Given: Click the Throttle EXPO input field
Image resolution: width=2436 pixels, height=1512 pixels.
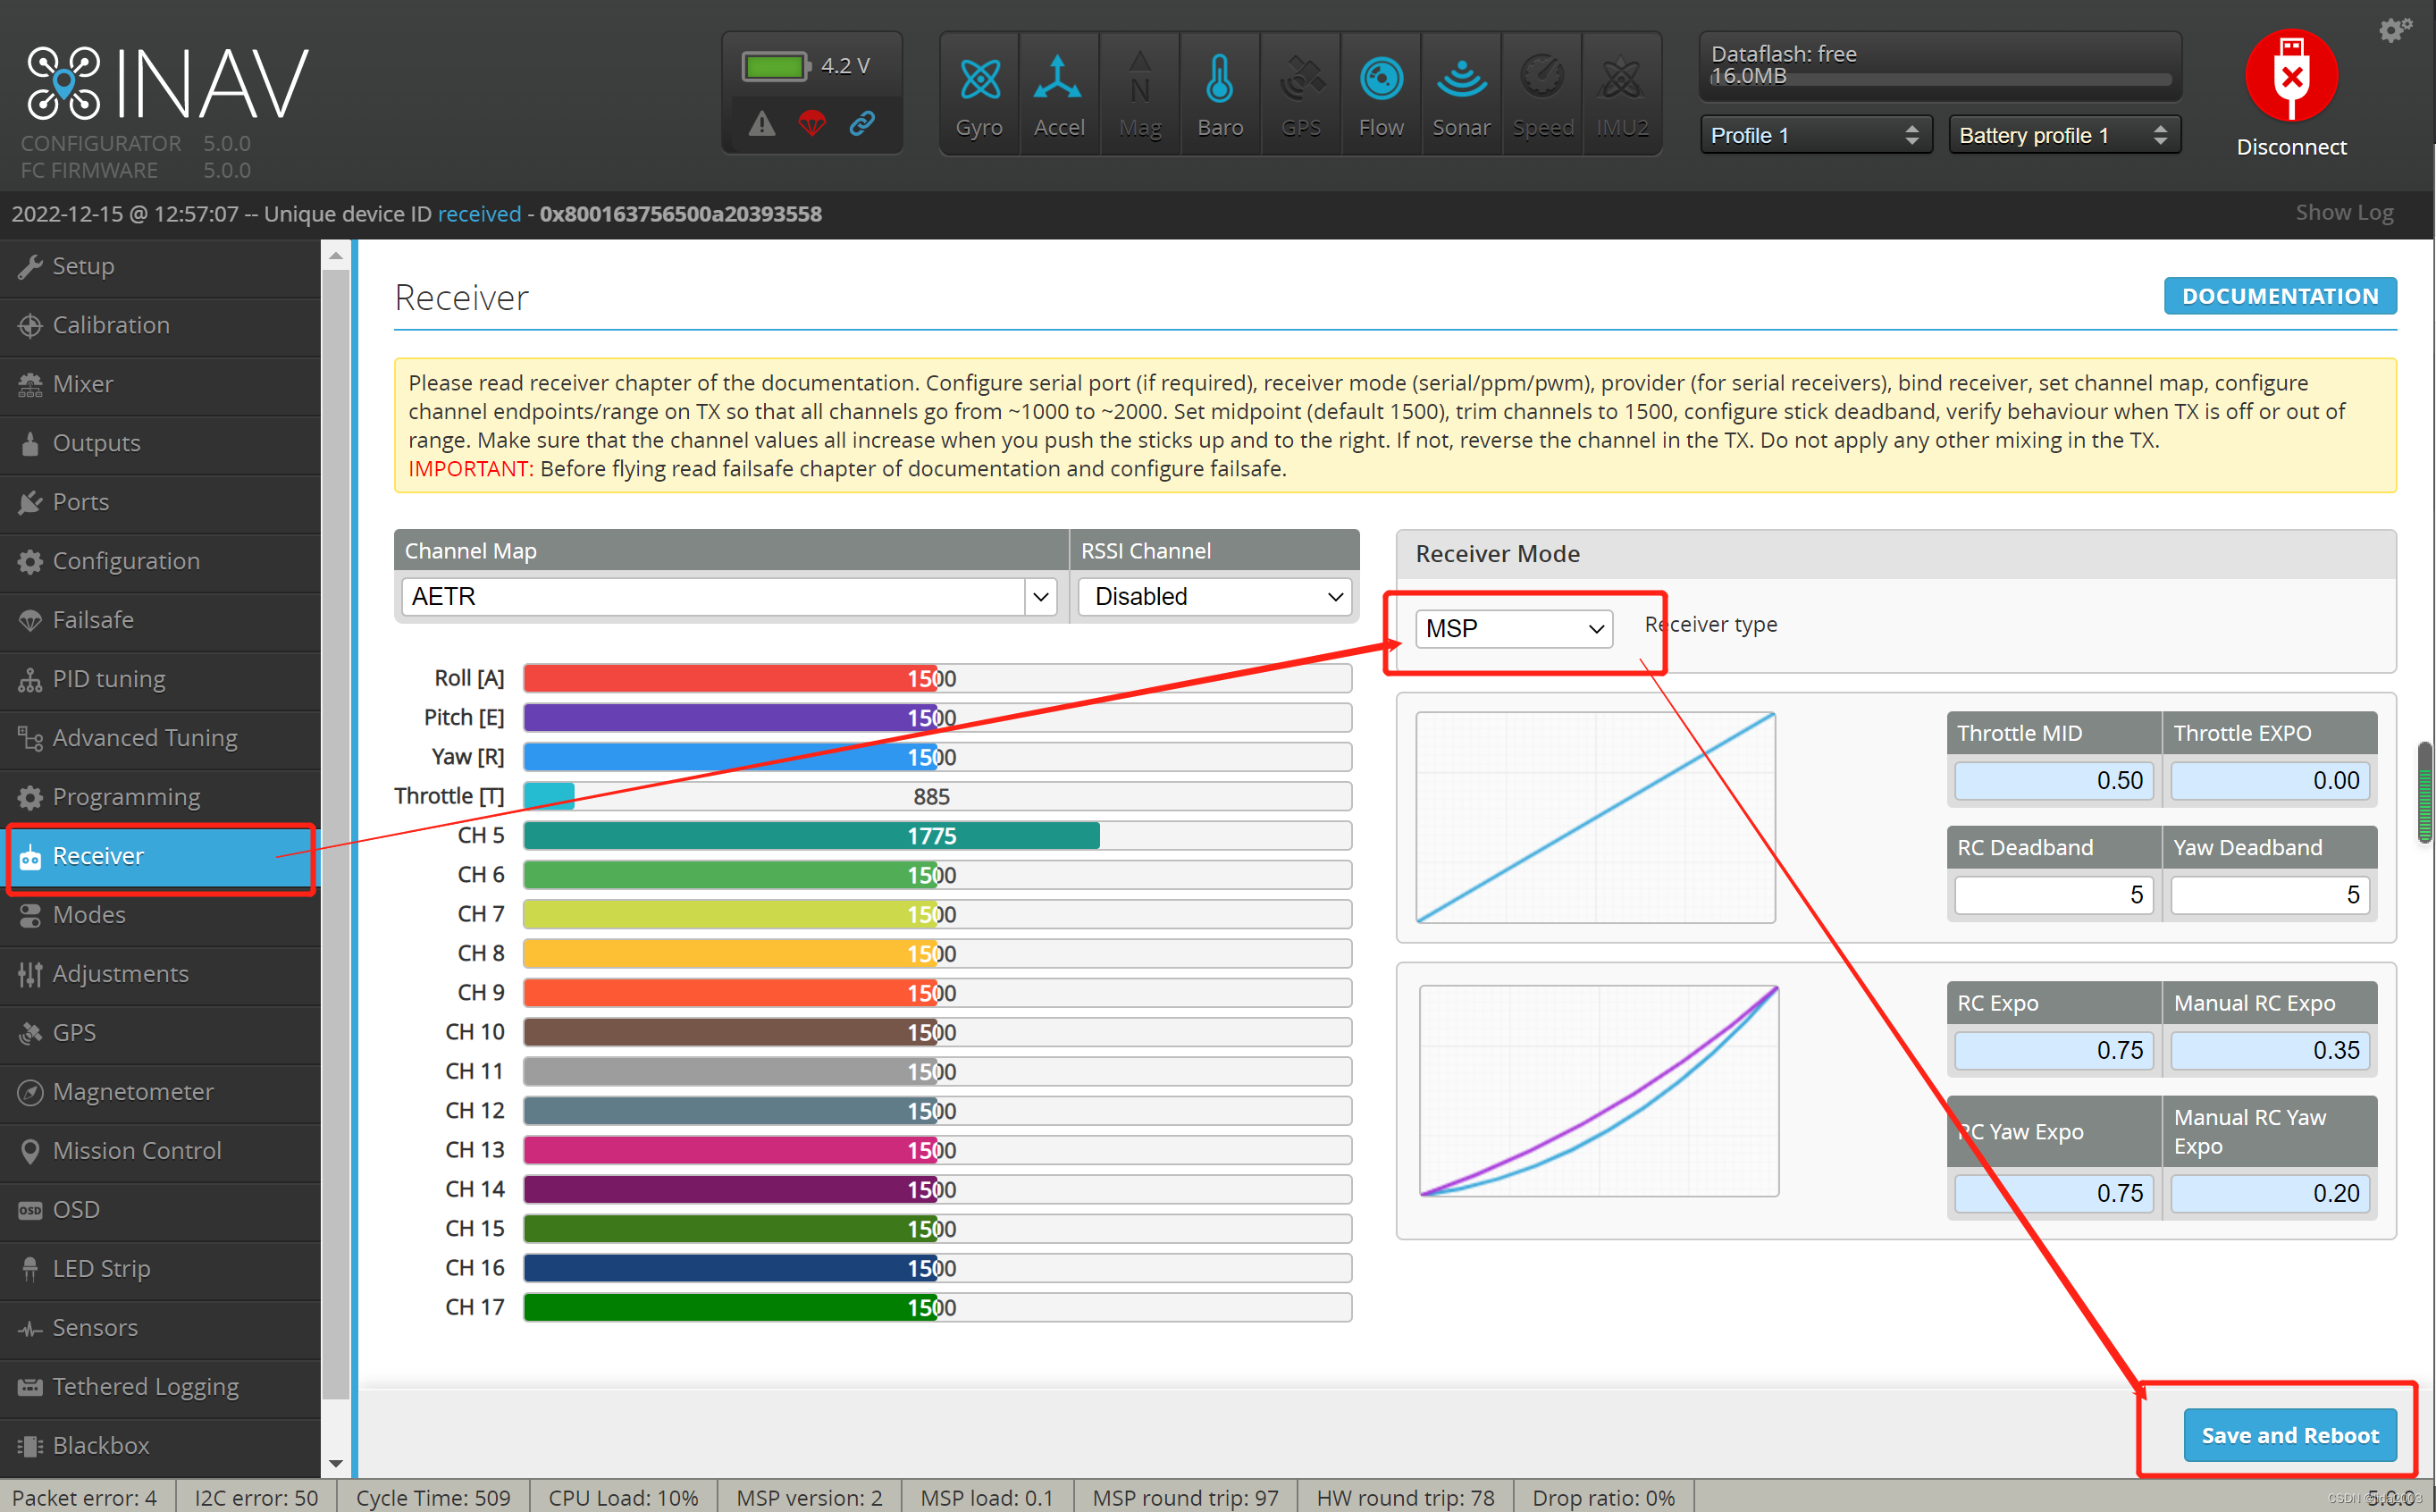Looking at the screenshot, I should tap(2269, 781).
